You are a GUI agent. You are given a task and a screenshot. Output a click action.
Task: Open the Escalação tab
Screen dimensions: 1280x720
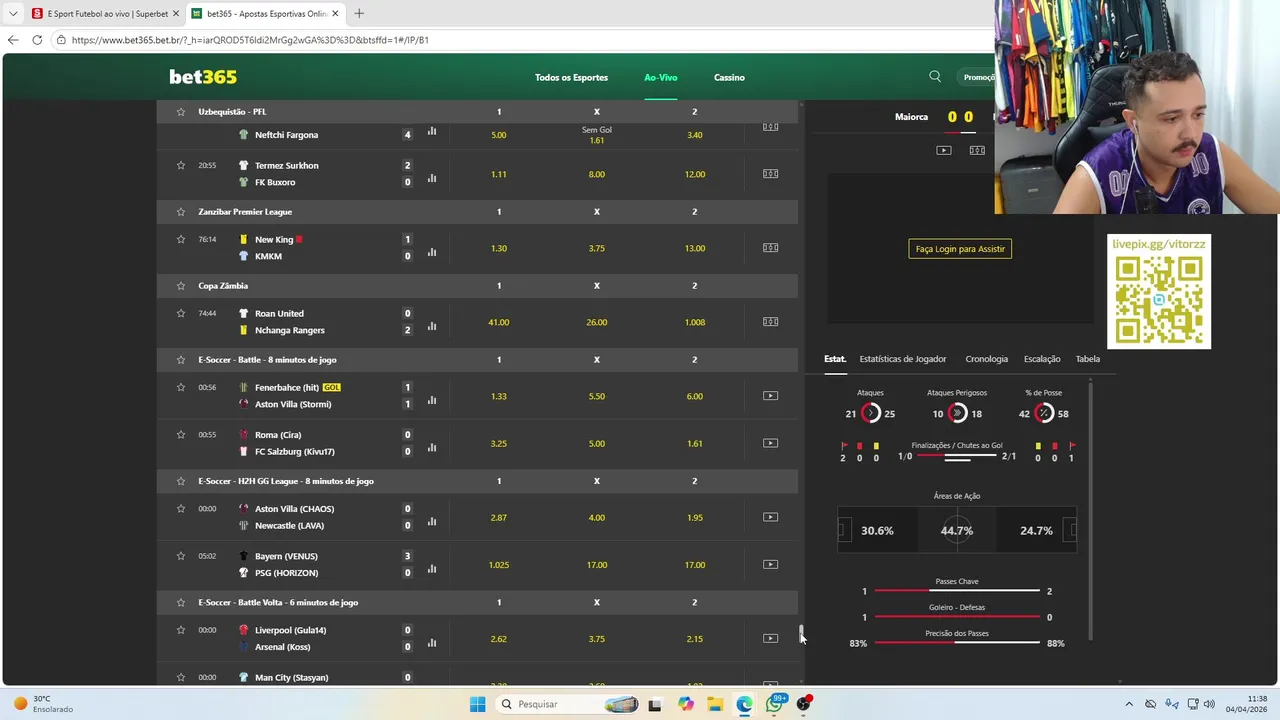point(1042,359)
